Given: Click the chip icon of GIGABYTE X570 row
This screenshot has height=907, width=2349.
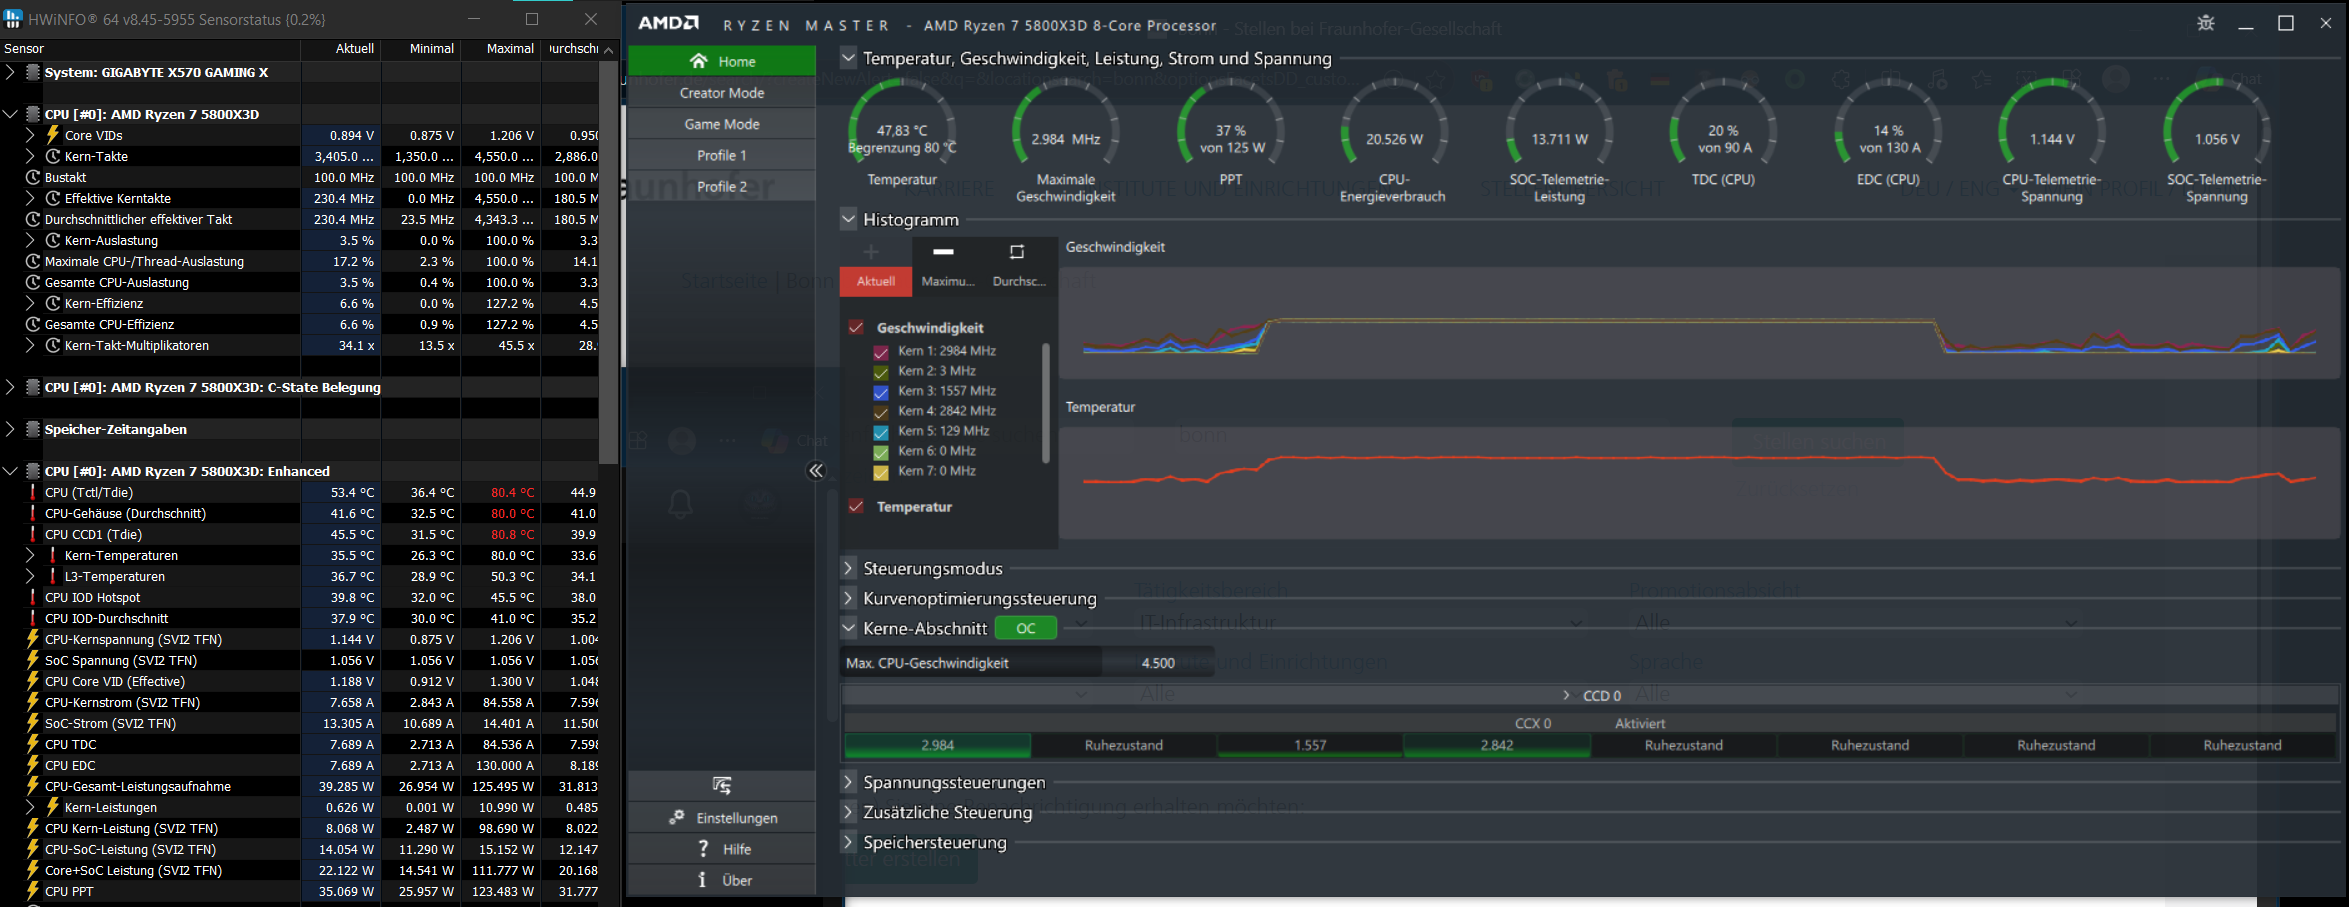Looking at the screenshot, I should pyautogui.click(x=33, y=72).
